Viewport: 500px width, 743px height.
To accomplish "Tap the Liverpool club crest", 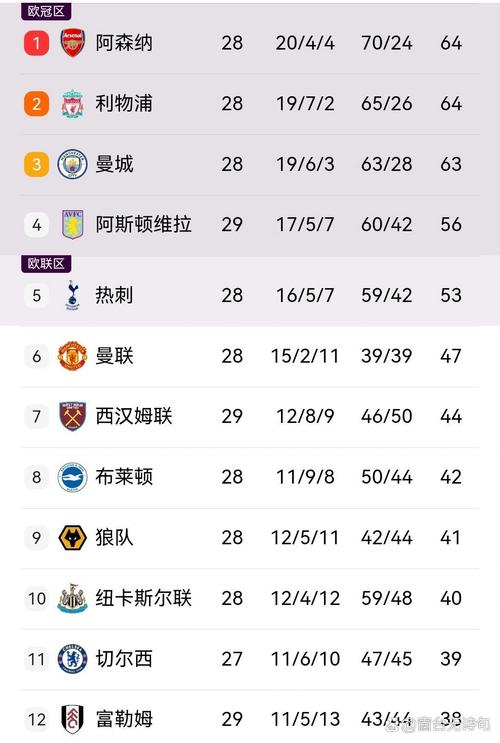I will 73,103.
